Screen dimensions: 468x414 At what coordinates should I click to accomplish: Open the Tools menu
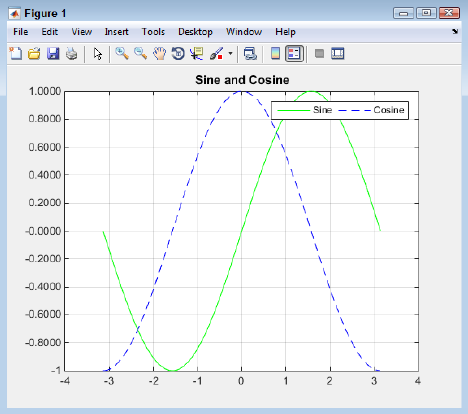point(153,32)
